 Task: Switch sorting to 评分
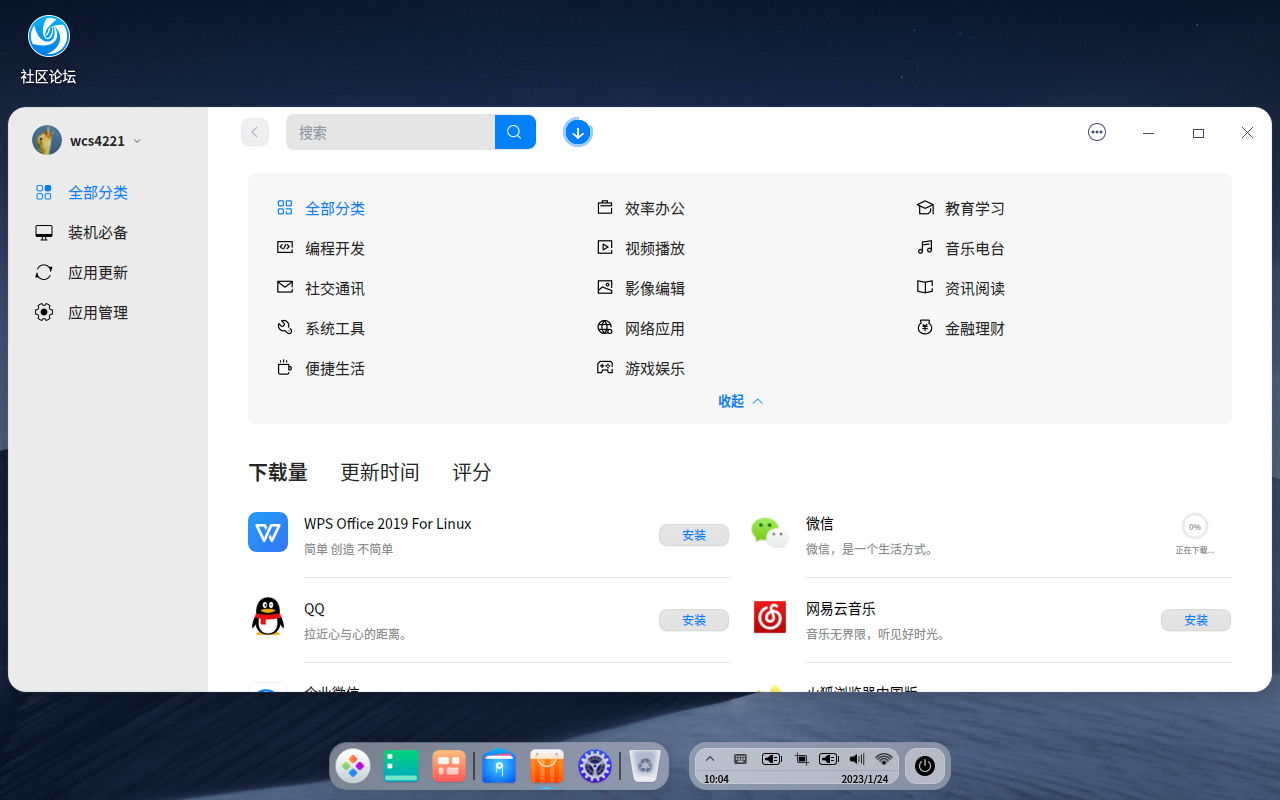471,472
